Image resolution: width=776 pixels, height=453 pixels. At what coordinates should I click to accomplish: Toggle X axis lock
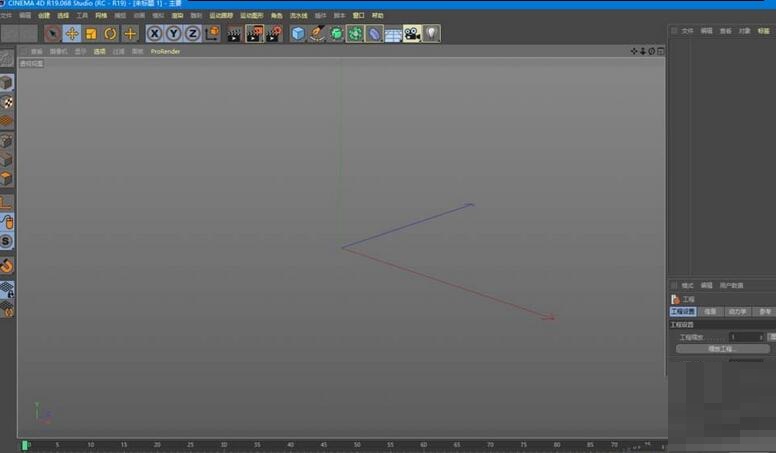pos(155,34)
